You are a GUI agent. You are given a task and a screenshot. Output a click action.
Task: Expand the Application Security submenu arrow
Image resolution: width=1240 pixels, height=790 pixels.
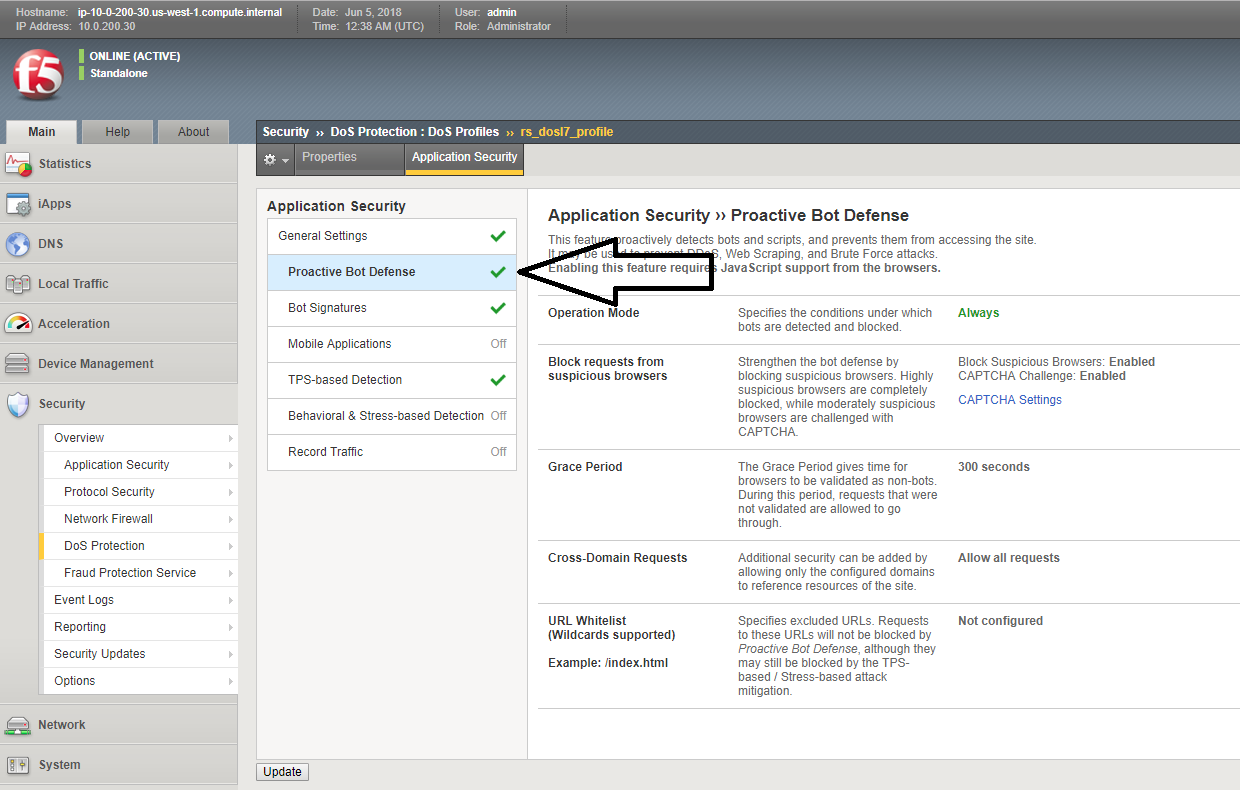point(231,465)
